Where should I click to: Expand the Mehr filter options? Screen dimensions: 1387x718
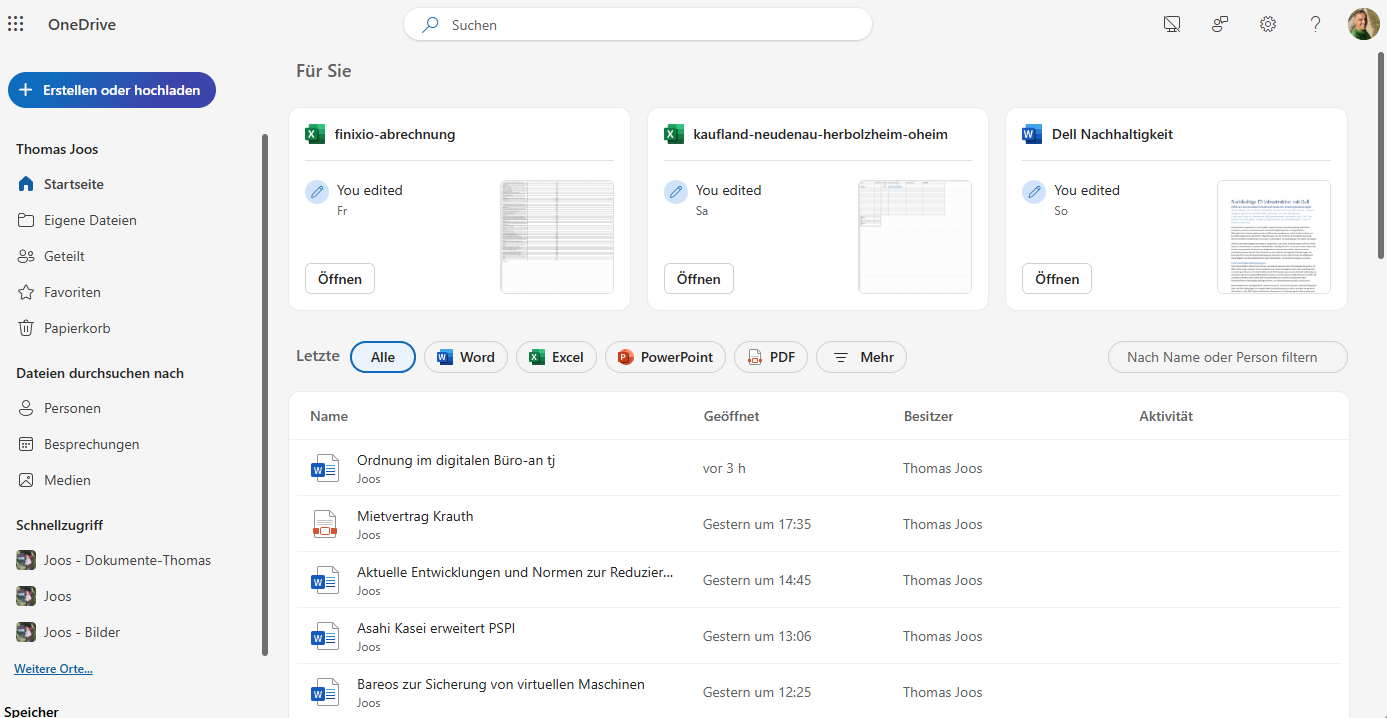[x=861, y=357]
